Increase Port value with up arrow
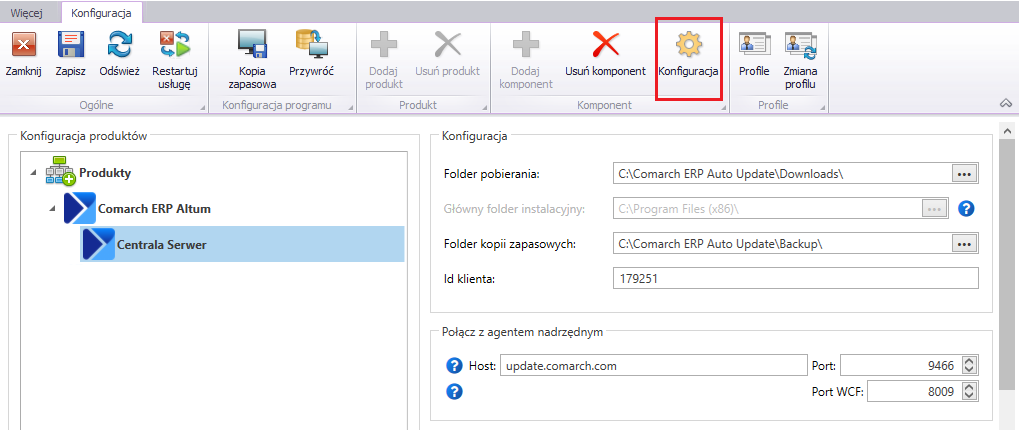Image resolution: width=1019 pixels, height=430 pixels. [969, 361]
